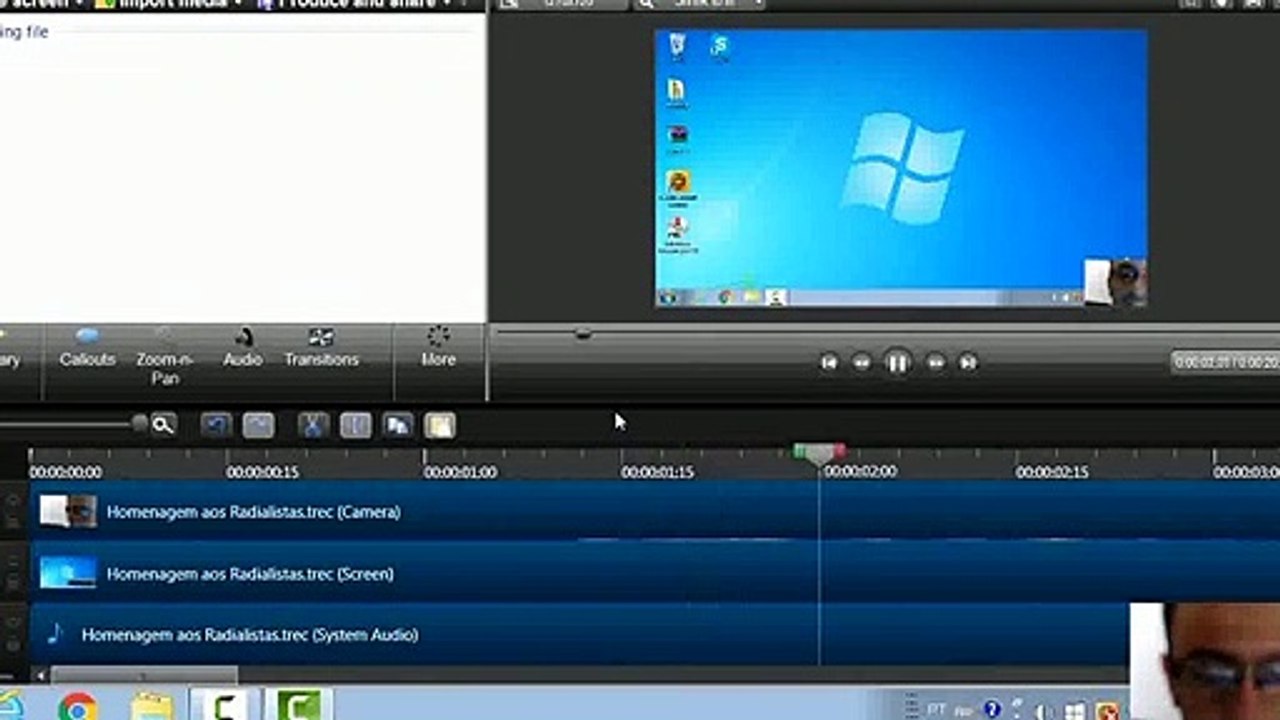Click the red selection-end marker on playhead

point(838,452)
